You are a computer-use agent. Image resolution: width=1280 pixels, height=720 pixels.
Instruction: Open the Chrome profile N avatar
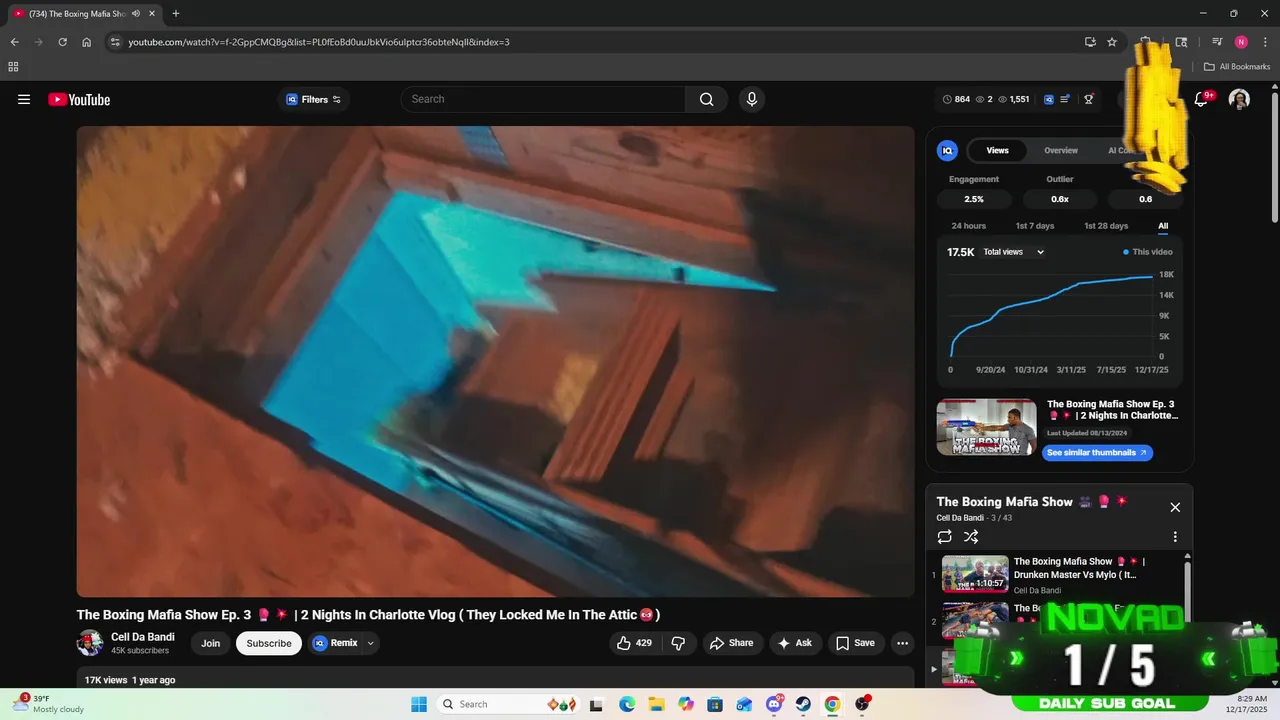pyautogui.click(x=1241, y=42)
